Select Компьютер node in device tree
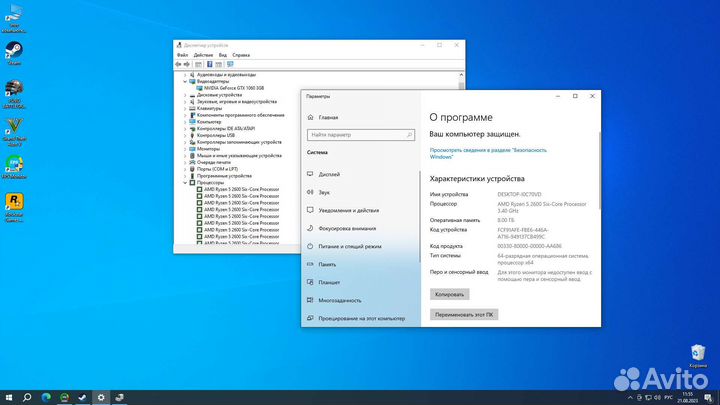This screenshot has height=405, width=720. click(x=209, y=122)
